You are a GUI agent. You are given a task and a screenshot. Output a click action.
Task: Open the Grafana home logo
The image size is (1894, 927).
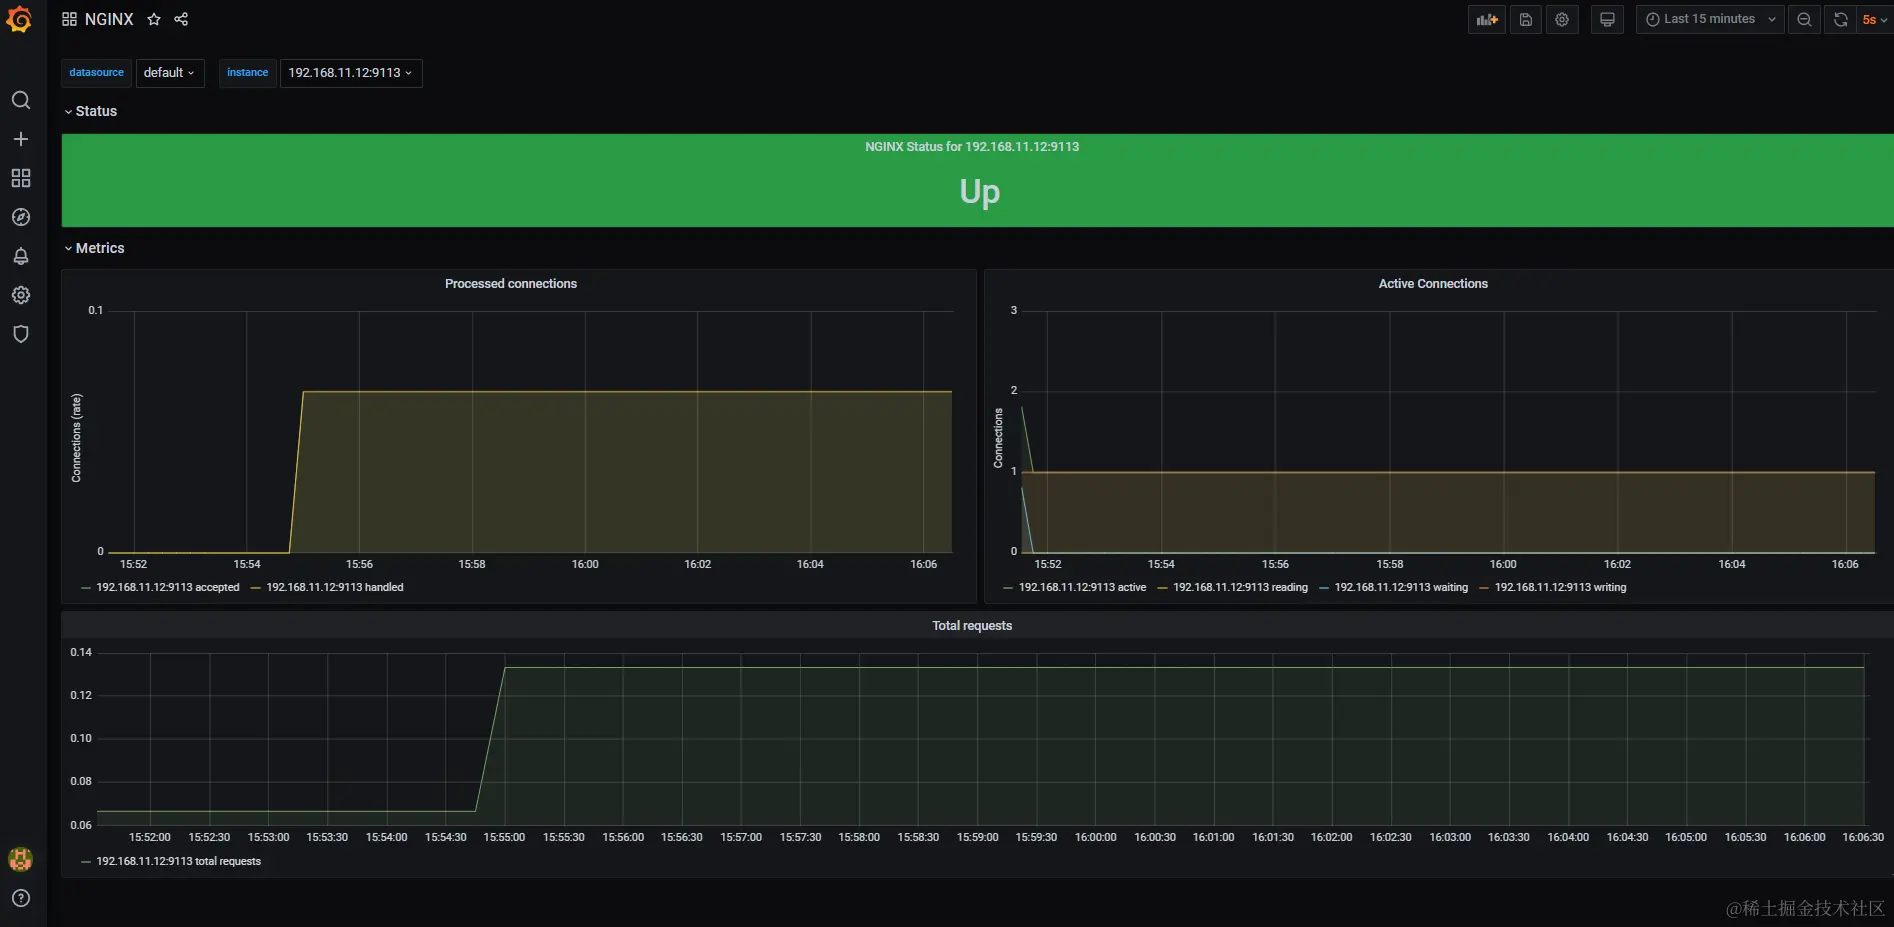tap(19, 19)
